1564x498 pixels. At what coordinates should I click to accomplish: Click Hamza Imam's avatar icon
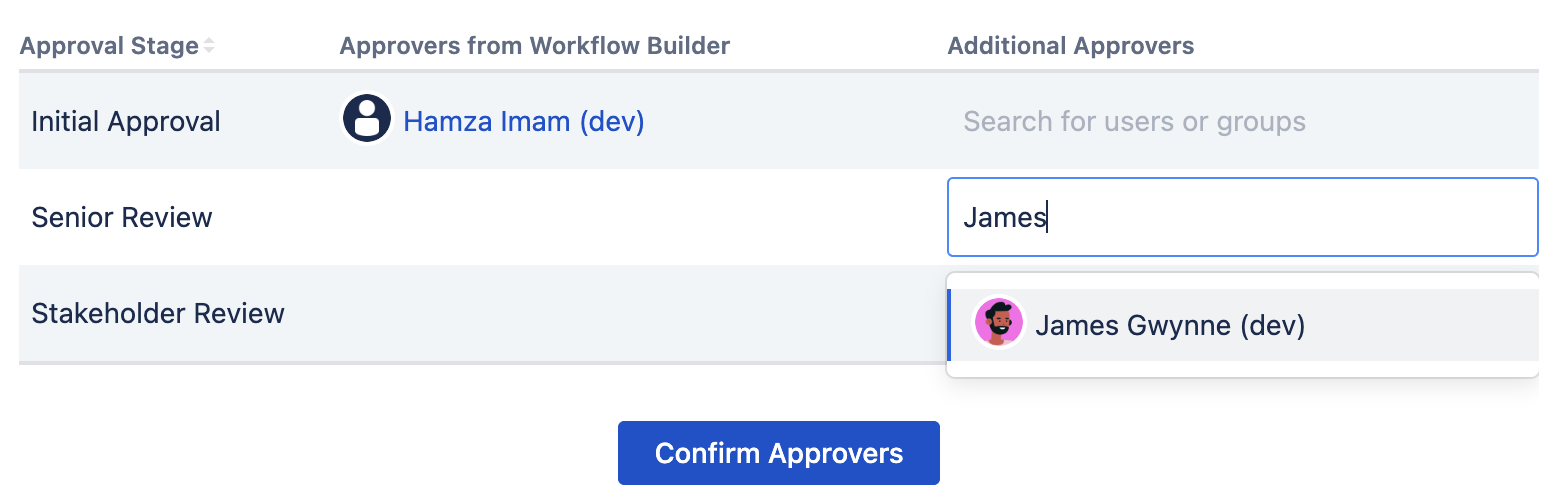click(367, 121)
